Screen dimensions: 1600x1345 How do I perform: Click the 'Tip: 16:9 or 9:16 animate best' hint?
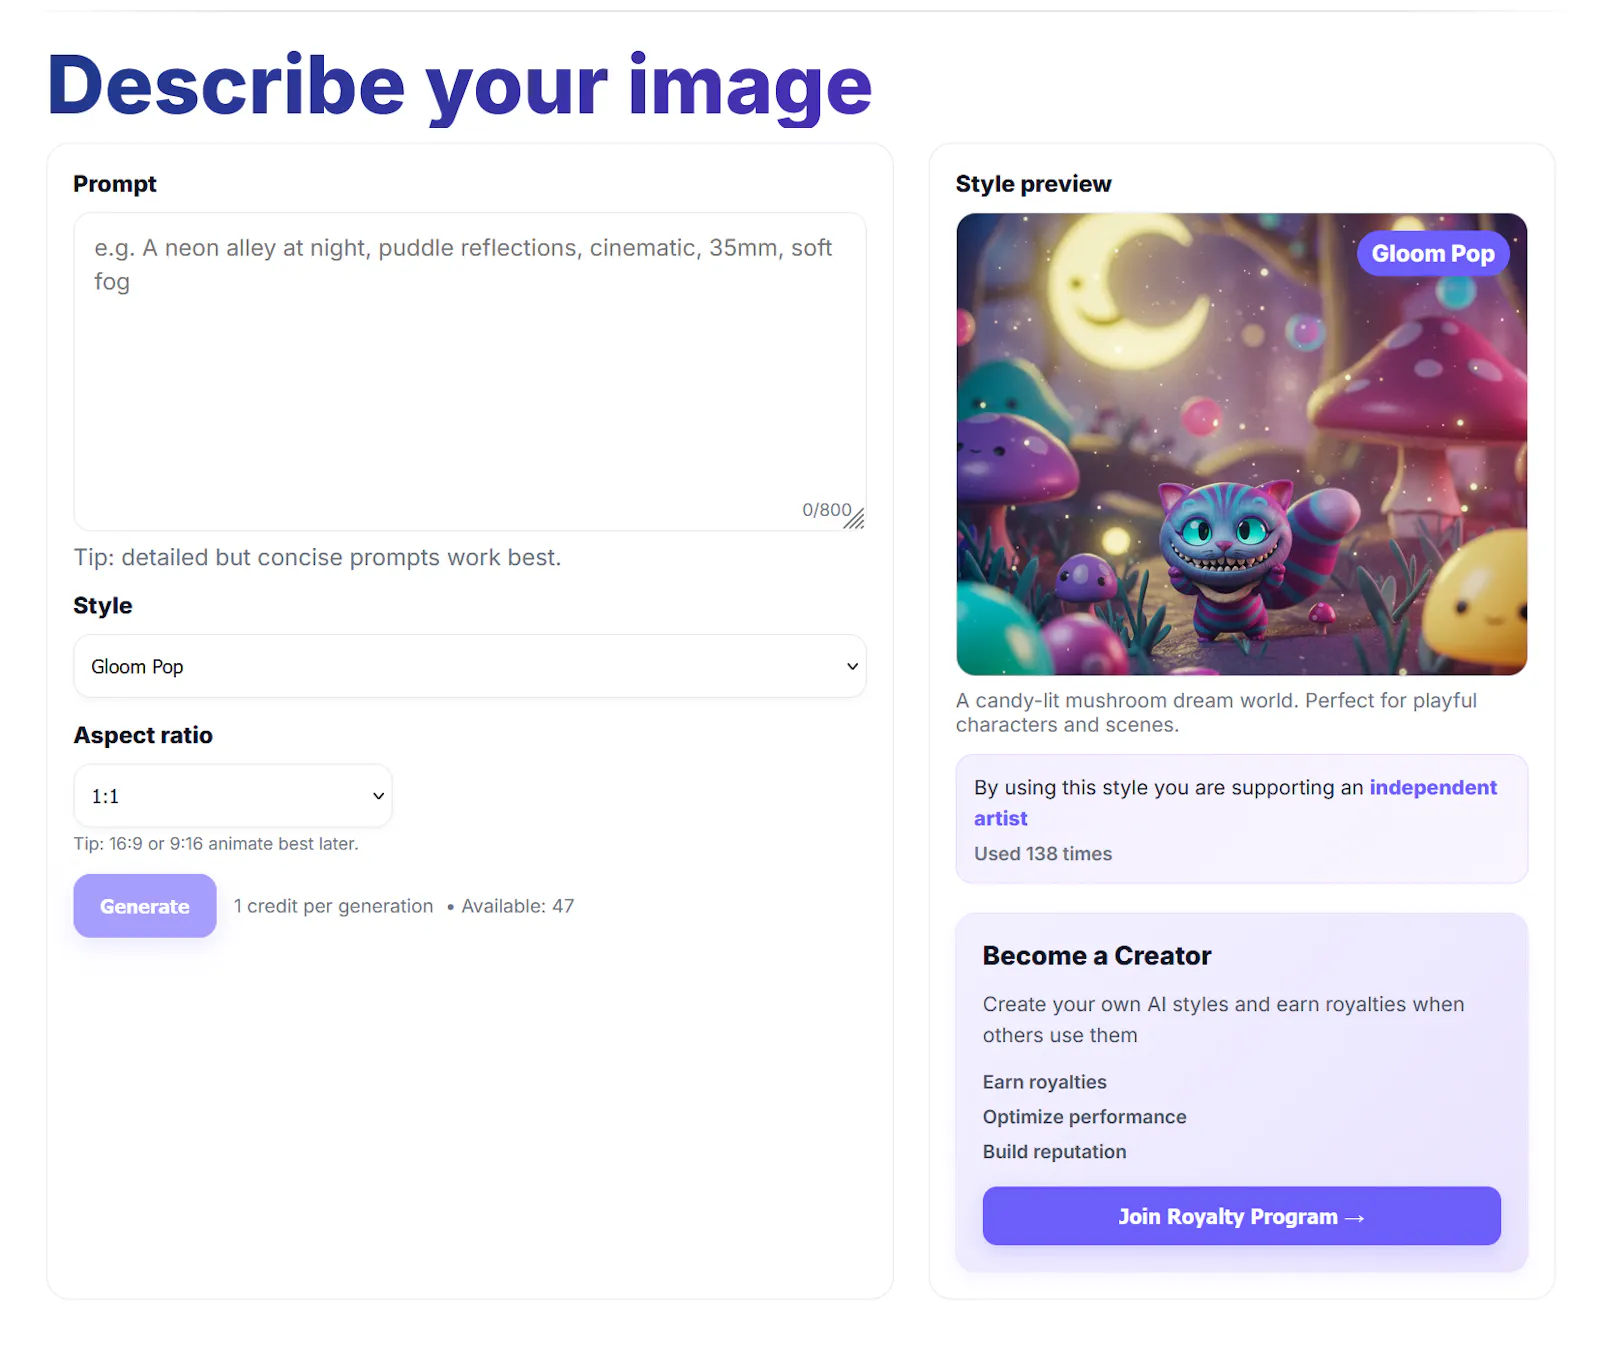[x=216, y=844]
